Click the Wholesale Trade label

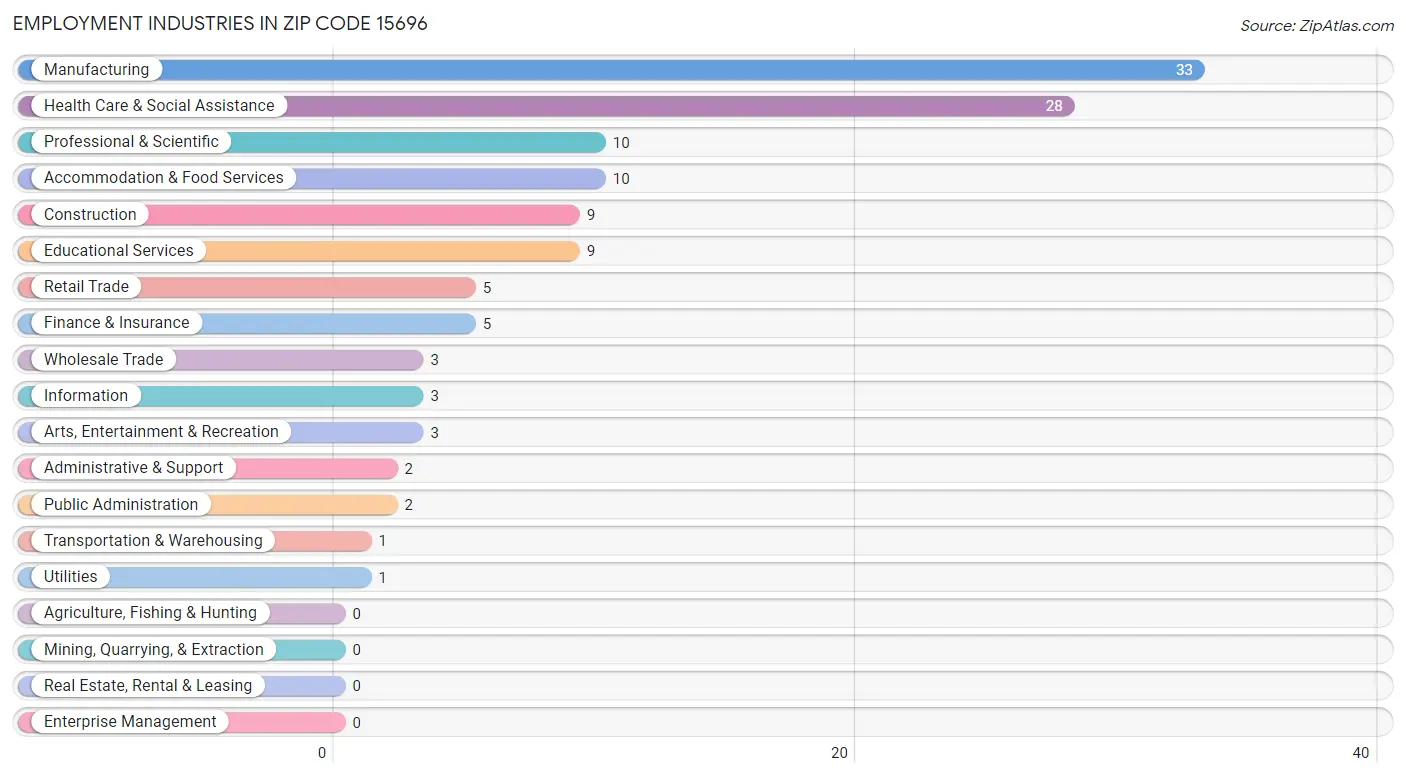(103, 360)
